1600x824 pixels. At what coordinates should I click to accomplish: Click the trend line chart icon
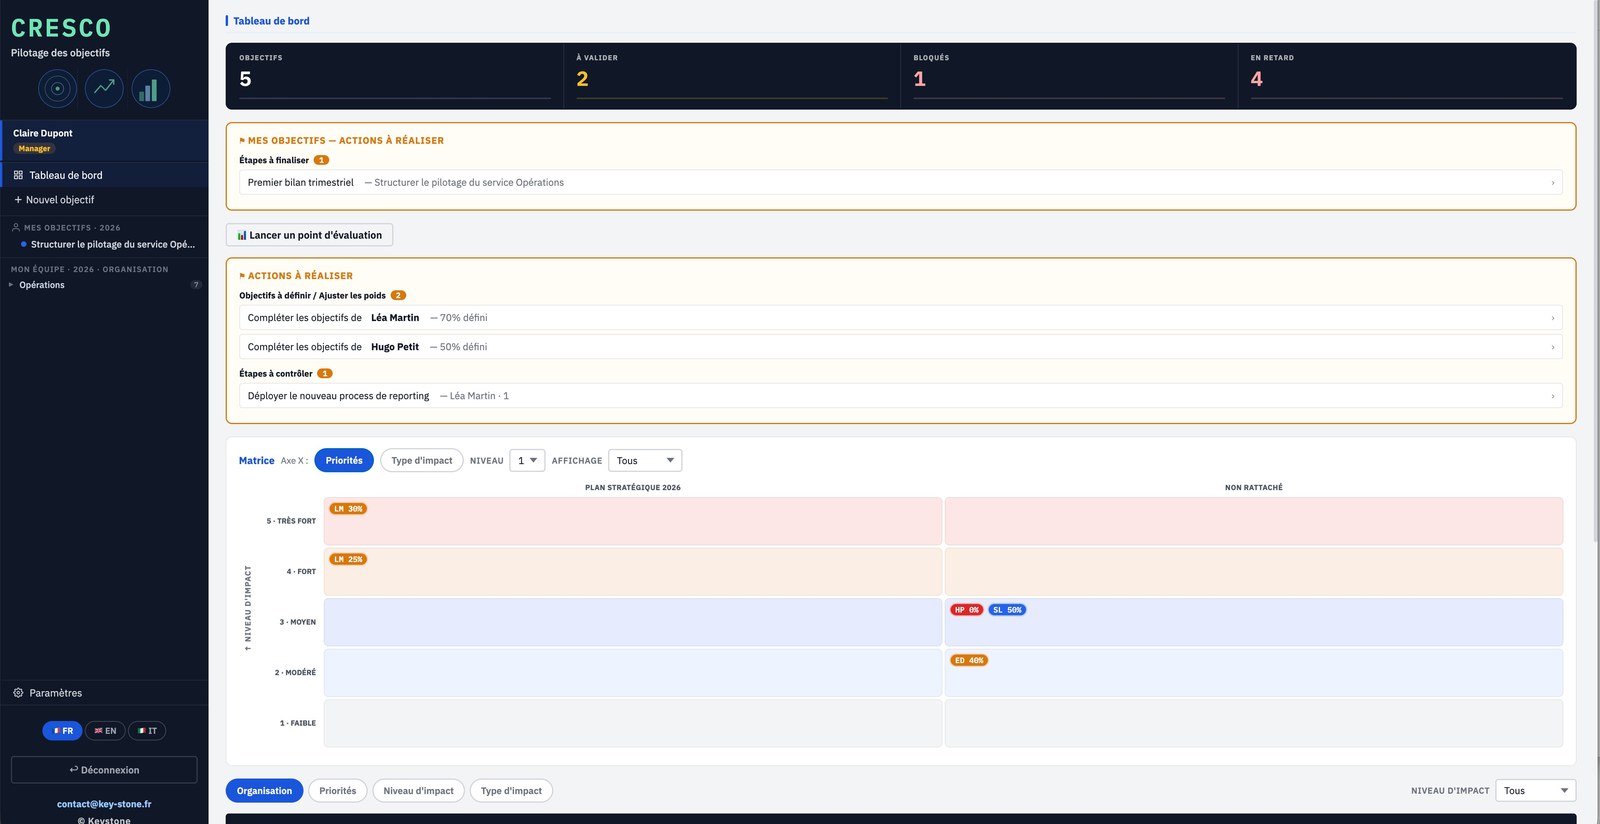click(x=104, y=89)
